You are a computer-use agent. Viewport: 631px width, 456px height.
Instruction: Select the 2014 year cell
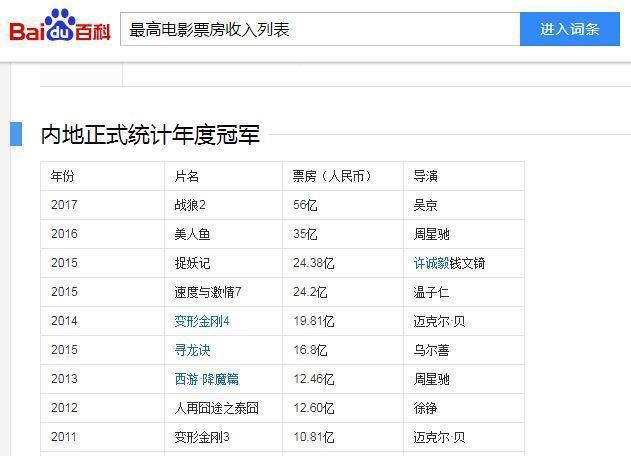point(103,321)
